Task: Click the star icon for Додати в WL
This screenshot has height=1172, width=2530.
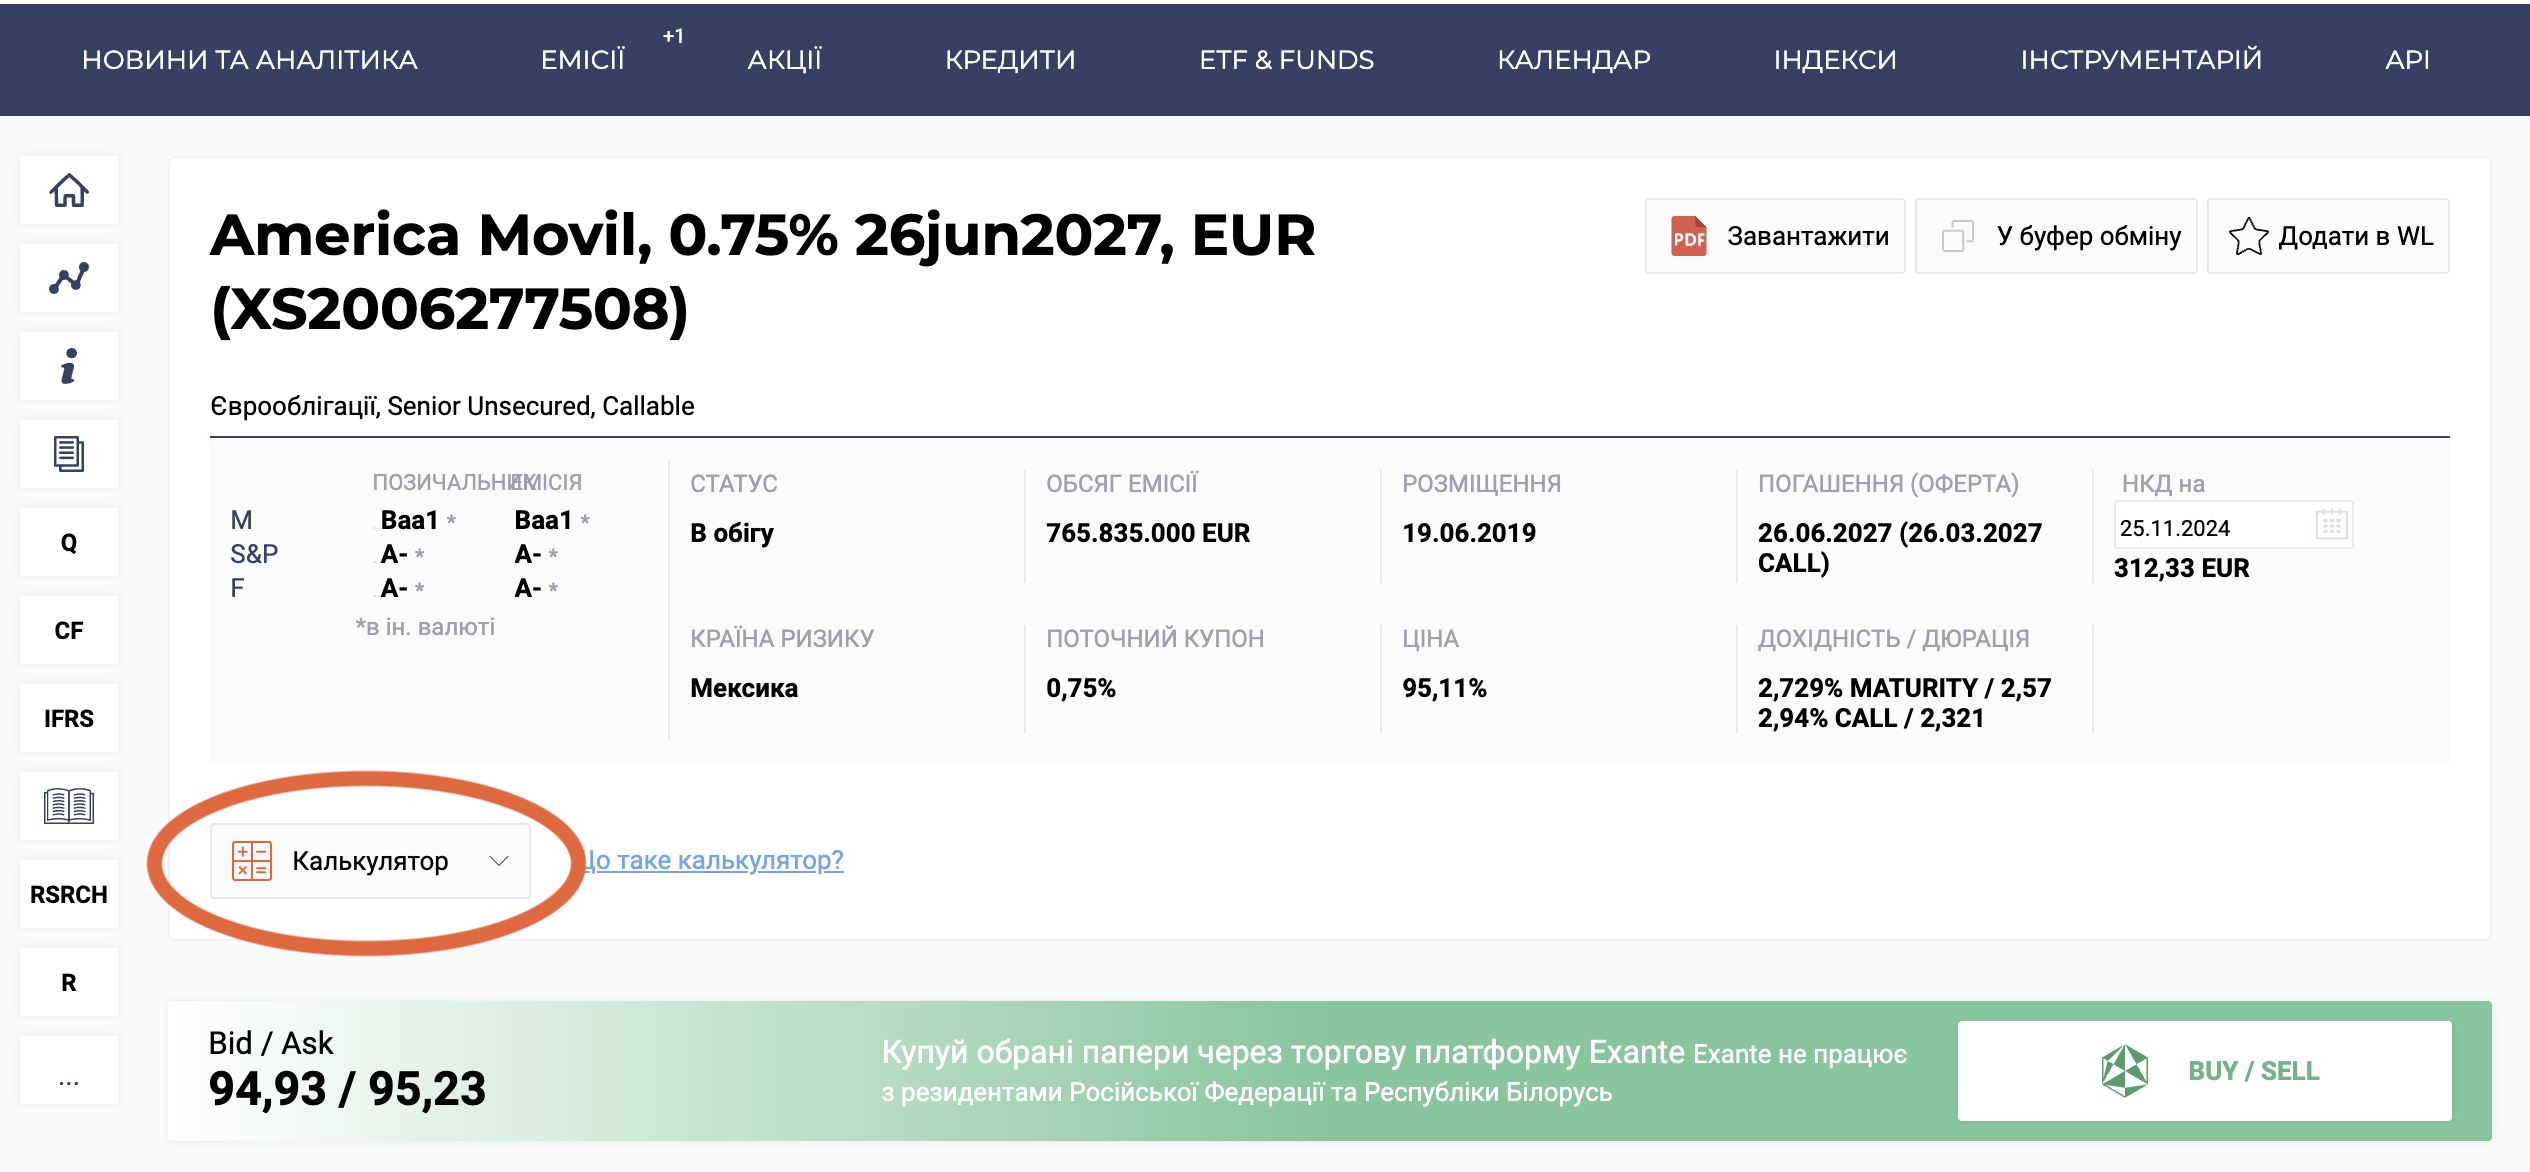Action: click(2248, 236)
